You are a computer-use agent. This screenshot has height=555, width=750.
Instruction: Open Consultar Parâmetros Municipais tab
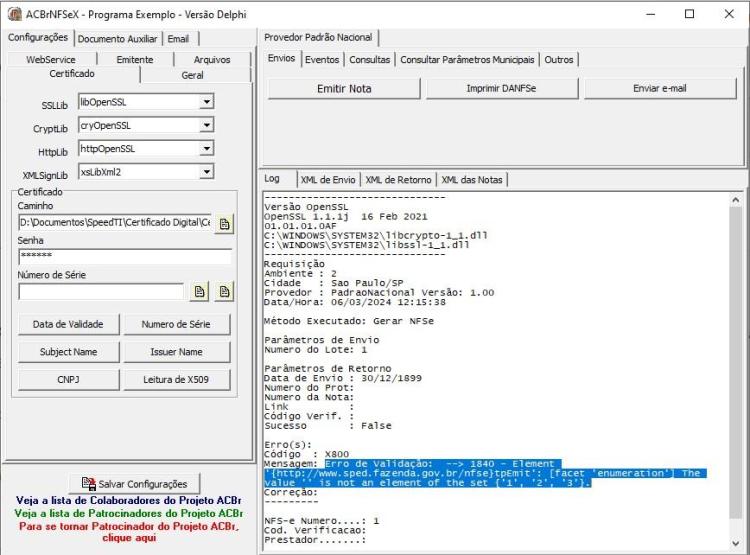pyautogui.click(x=467, y=60)
